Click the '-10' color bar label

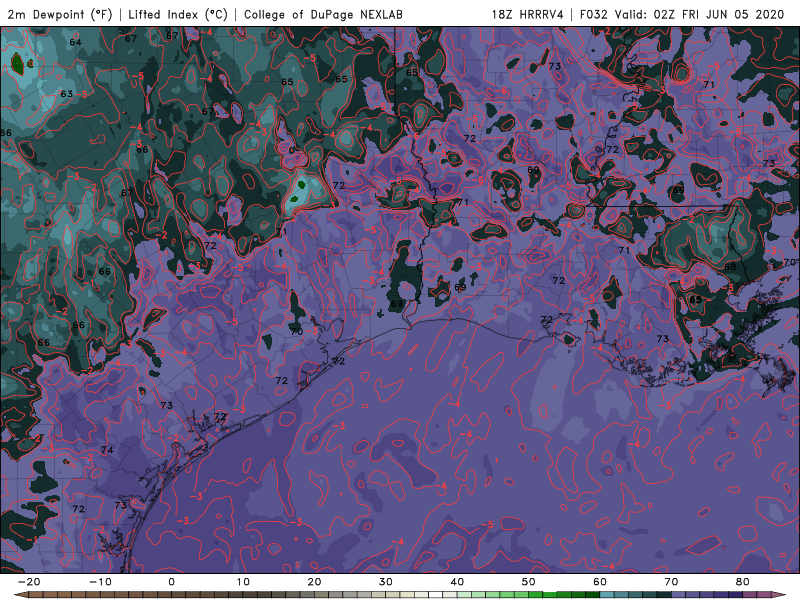click(x=100, y=582)
